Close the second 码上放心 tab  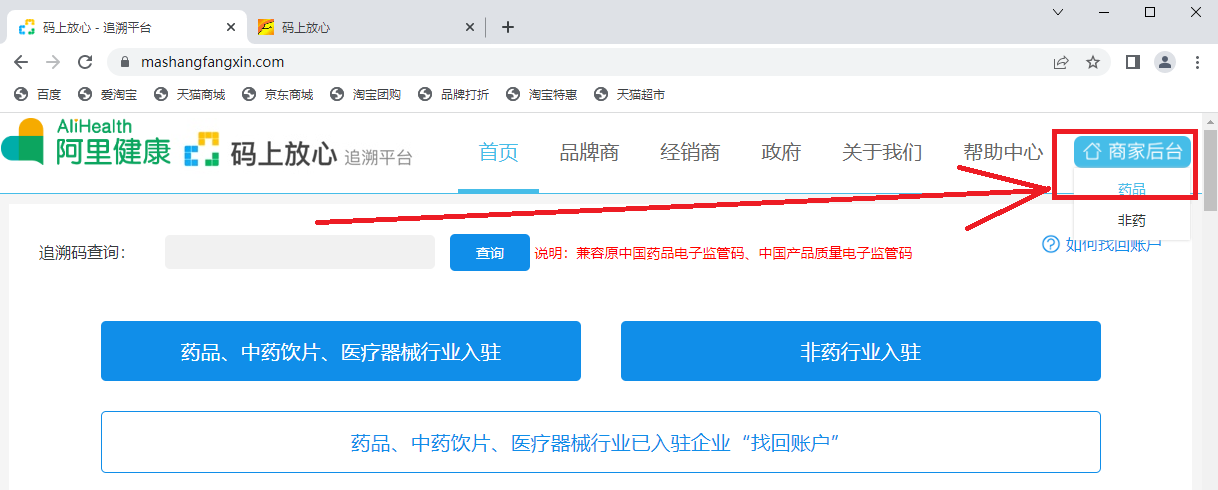click(x=471, y=28)
